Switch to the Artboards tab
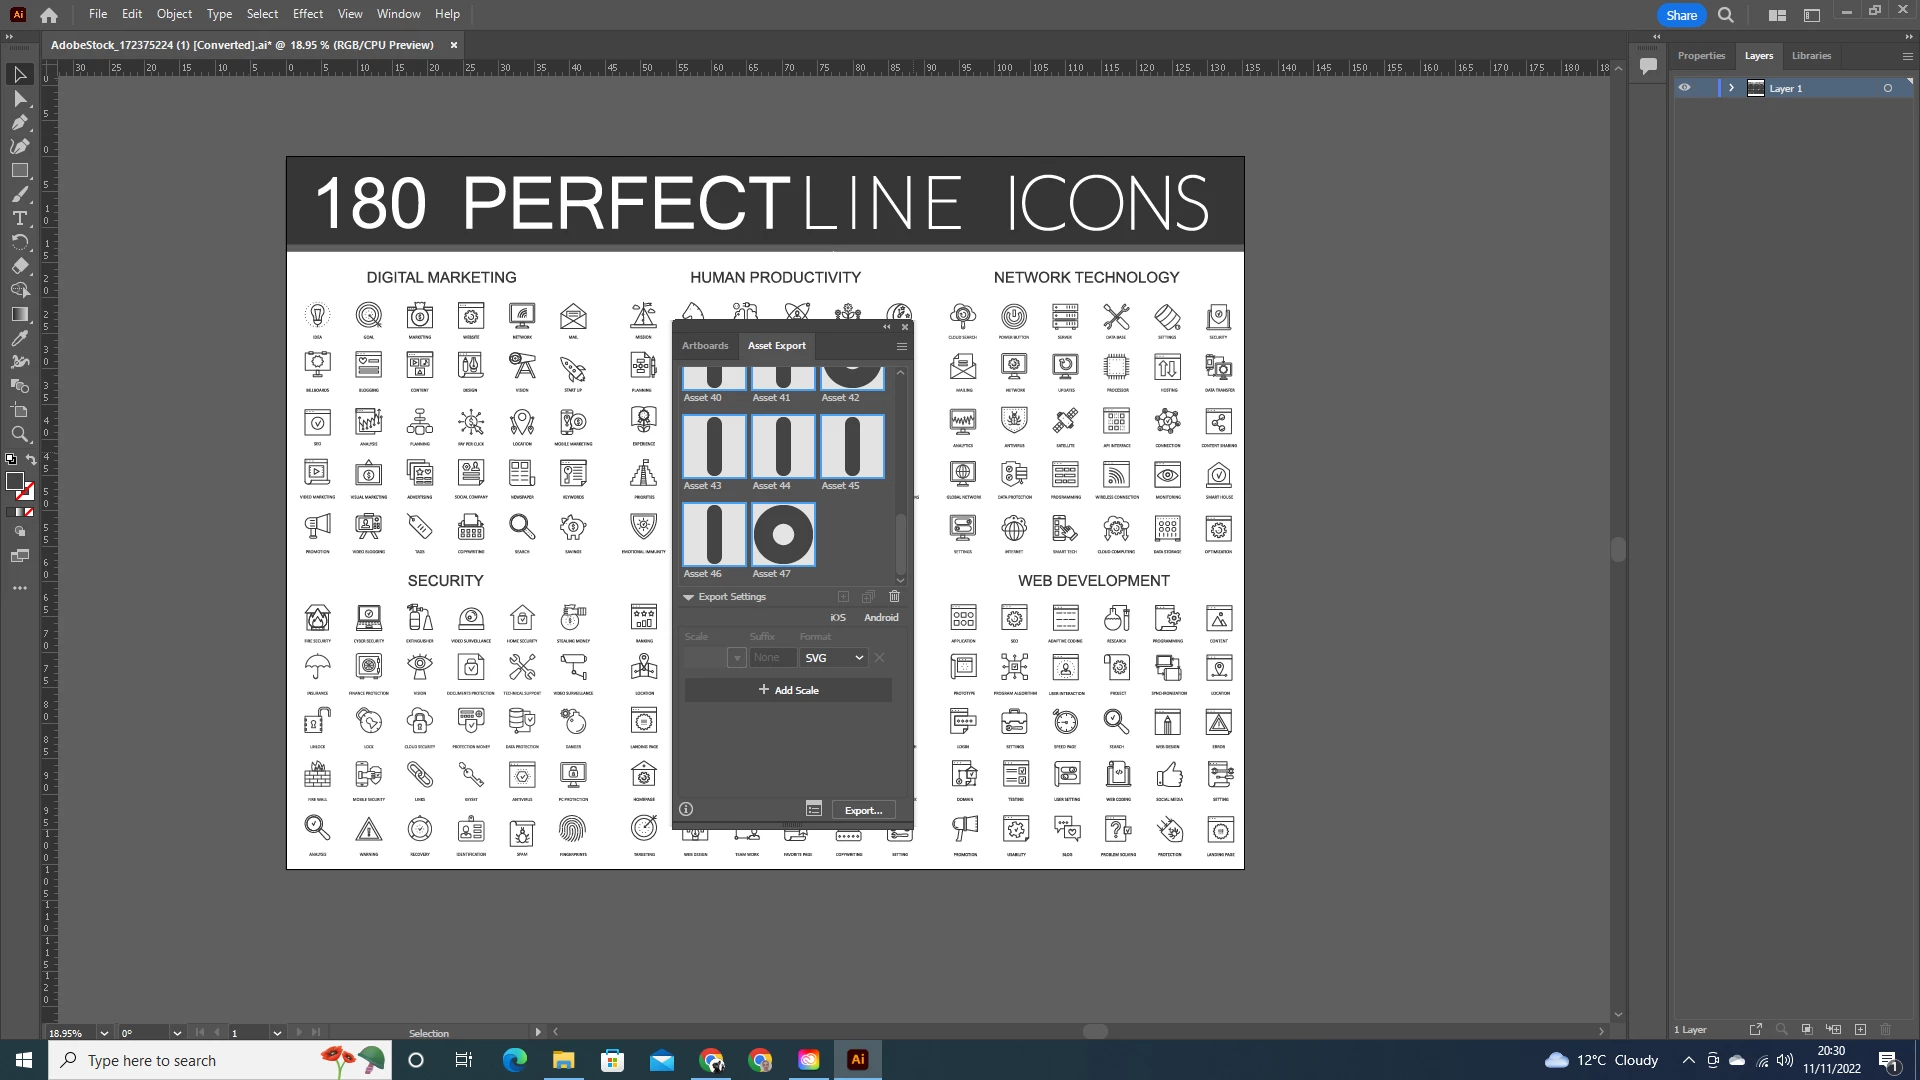The width and height of the screenshot is (1920, 1080). click(704, 346)
